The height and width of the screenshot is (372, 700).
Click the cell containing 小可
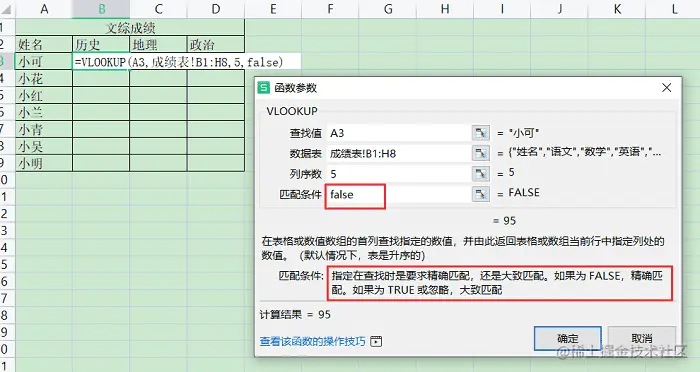pyautogui.click(x=44, y=61)
